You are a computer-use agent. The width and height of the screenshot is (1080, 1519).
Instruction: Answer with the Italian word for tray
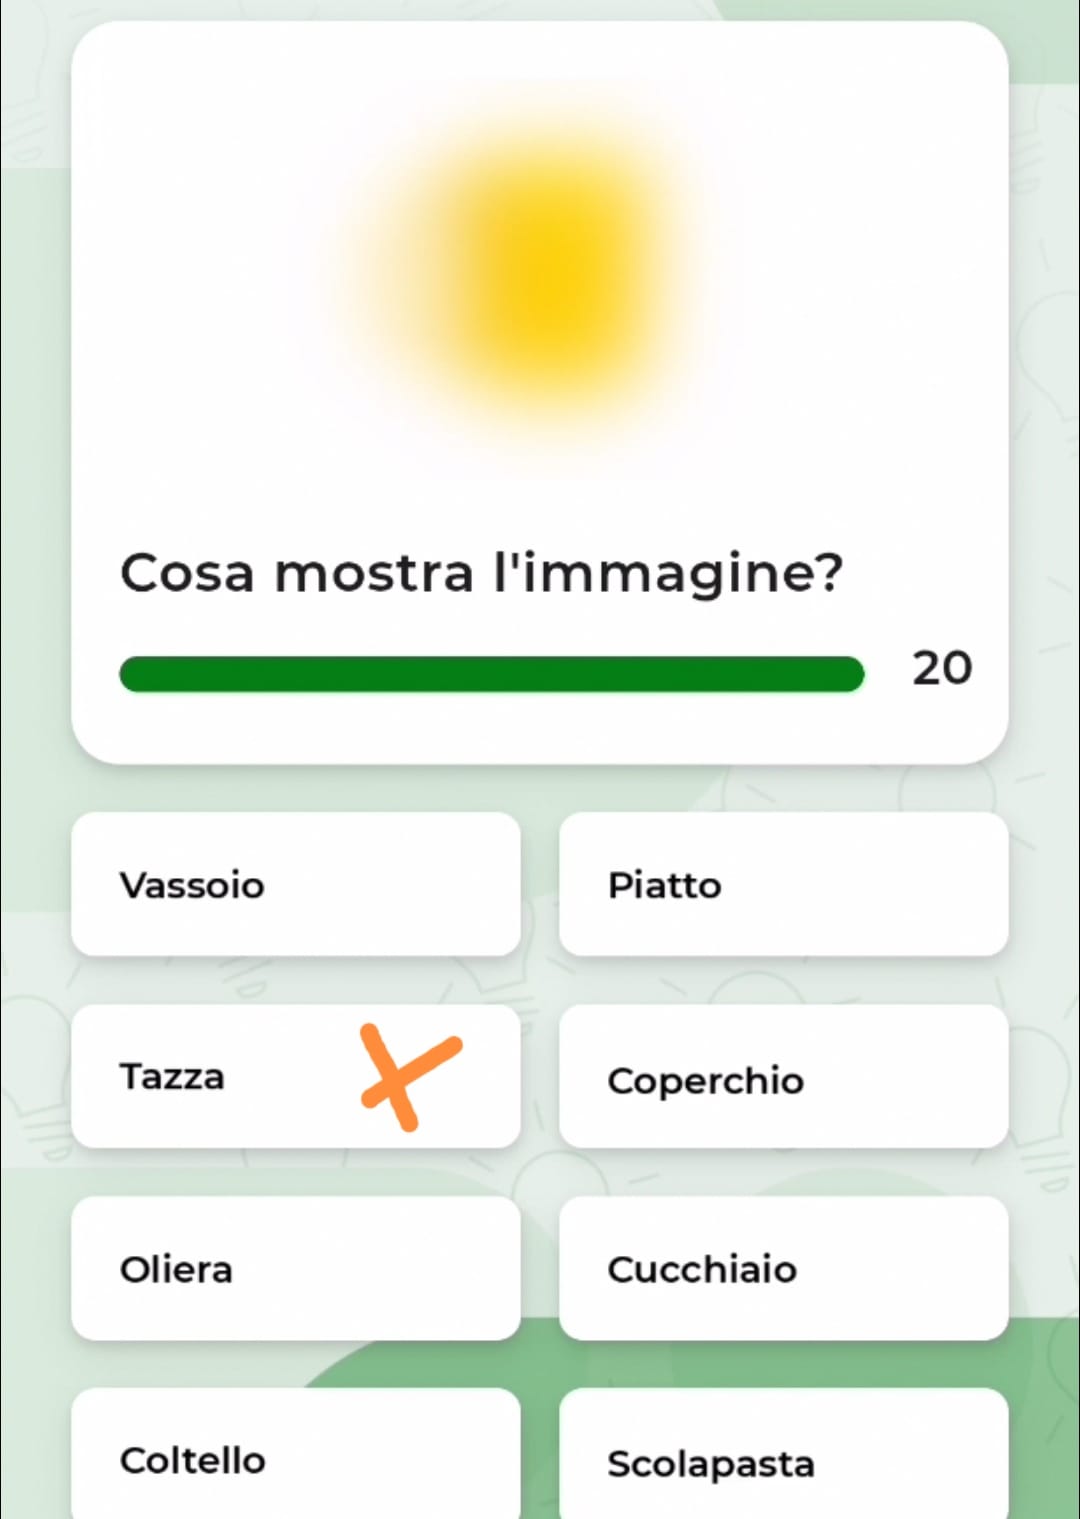pyautogui.click(x=295, y=884)
